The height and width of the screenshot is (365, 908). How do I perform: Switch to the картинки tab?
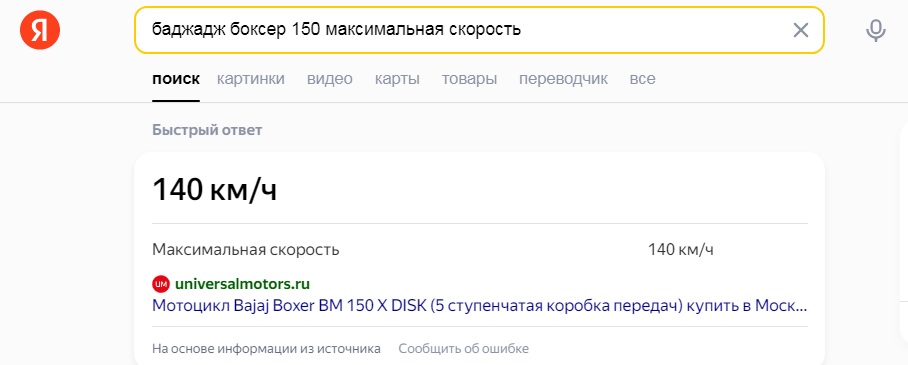(x=251, y=79)
